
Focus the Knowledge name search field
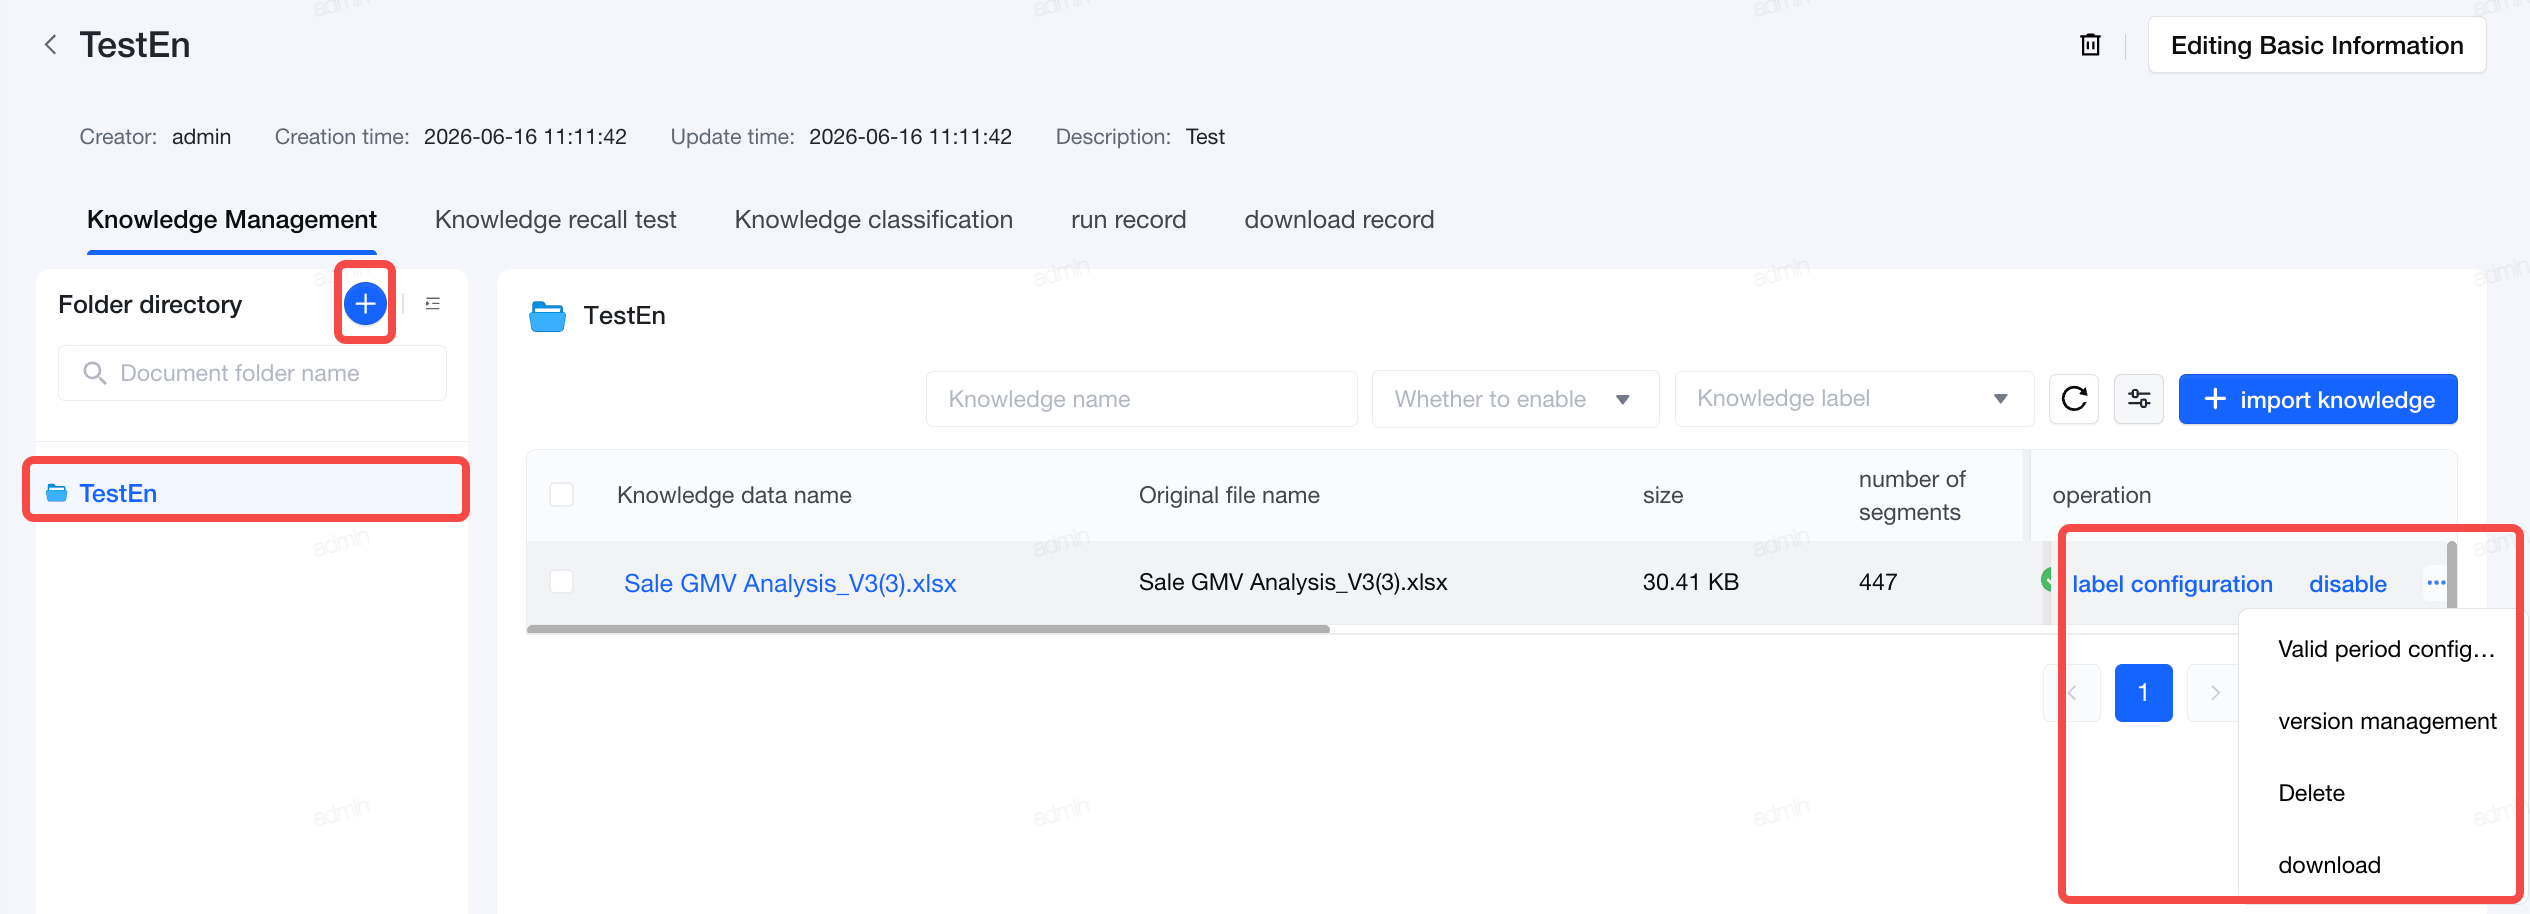(x=1141, y=399)
